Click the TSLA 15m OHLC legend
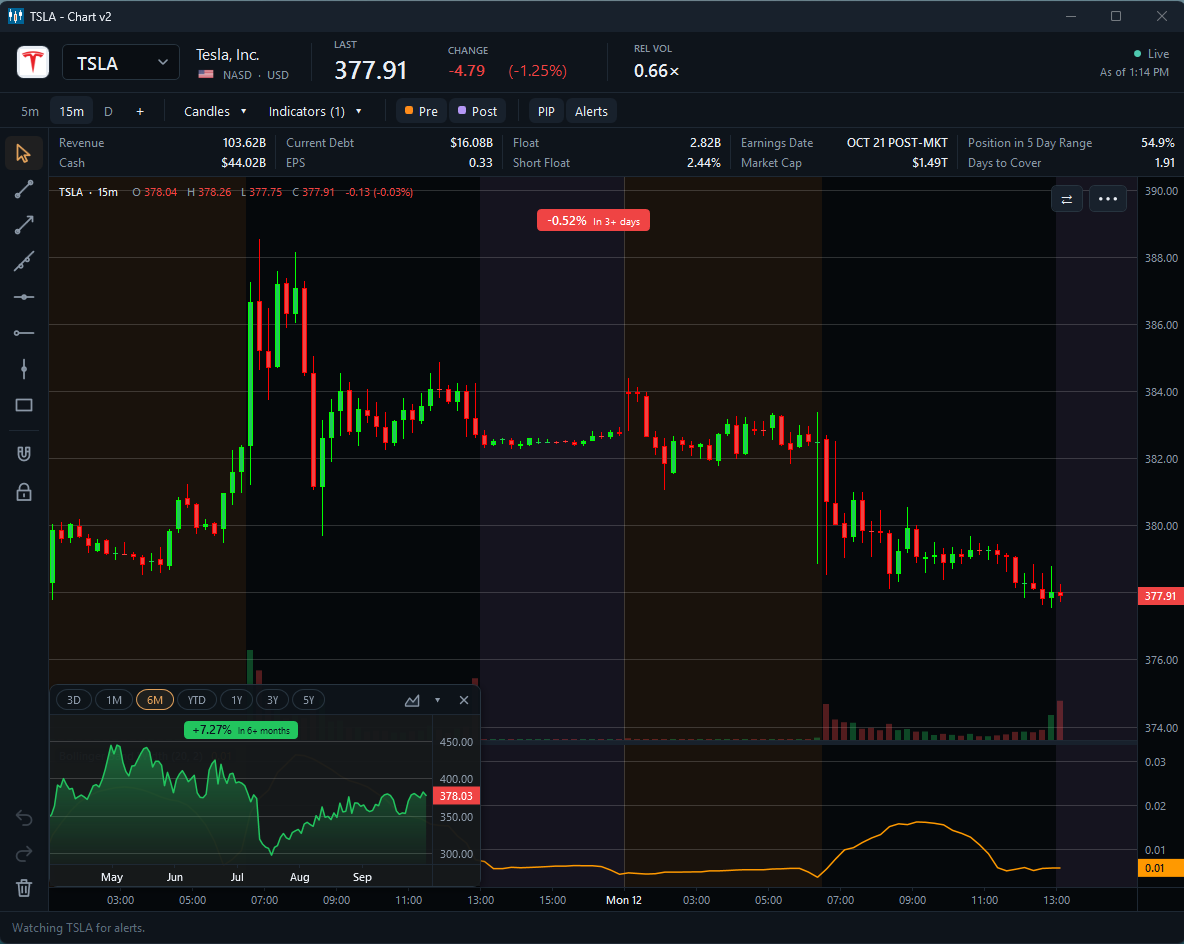The image size is (1184, 944). (236, 192)
